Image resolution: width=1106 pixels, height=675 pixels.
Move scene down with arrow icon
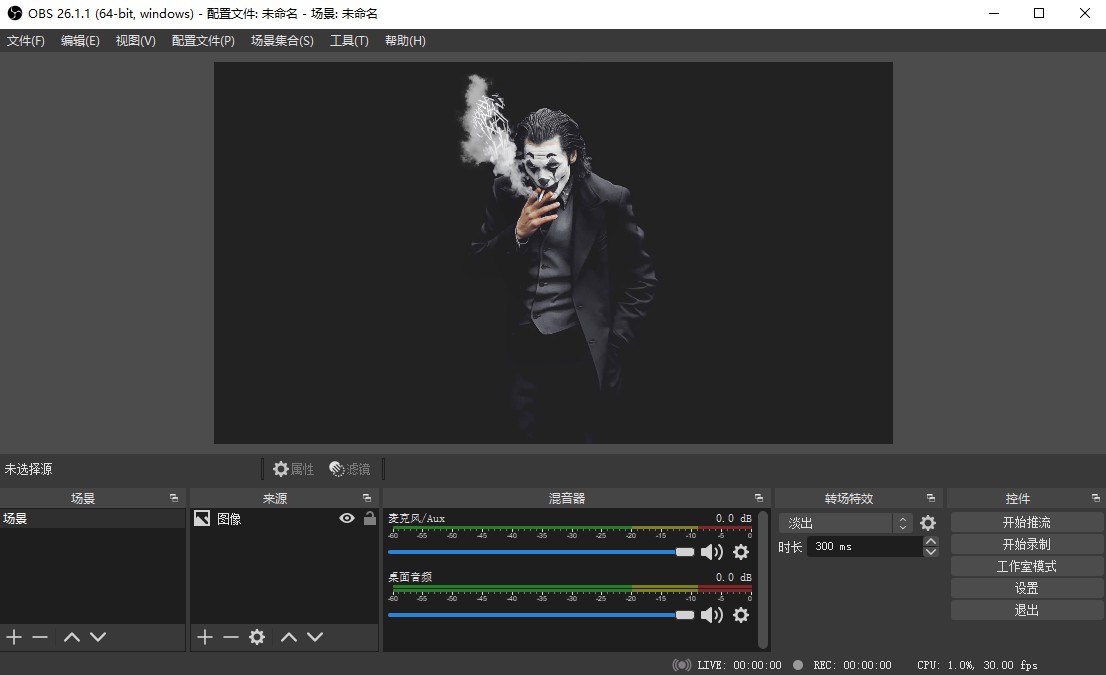(x=98, y=637)
